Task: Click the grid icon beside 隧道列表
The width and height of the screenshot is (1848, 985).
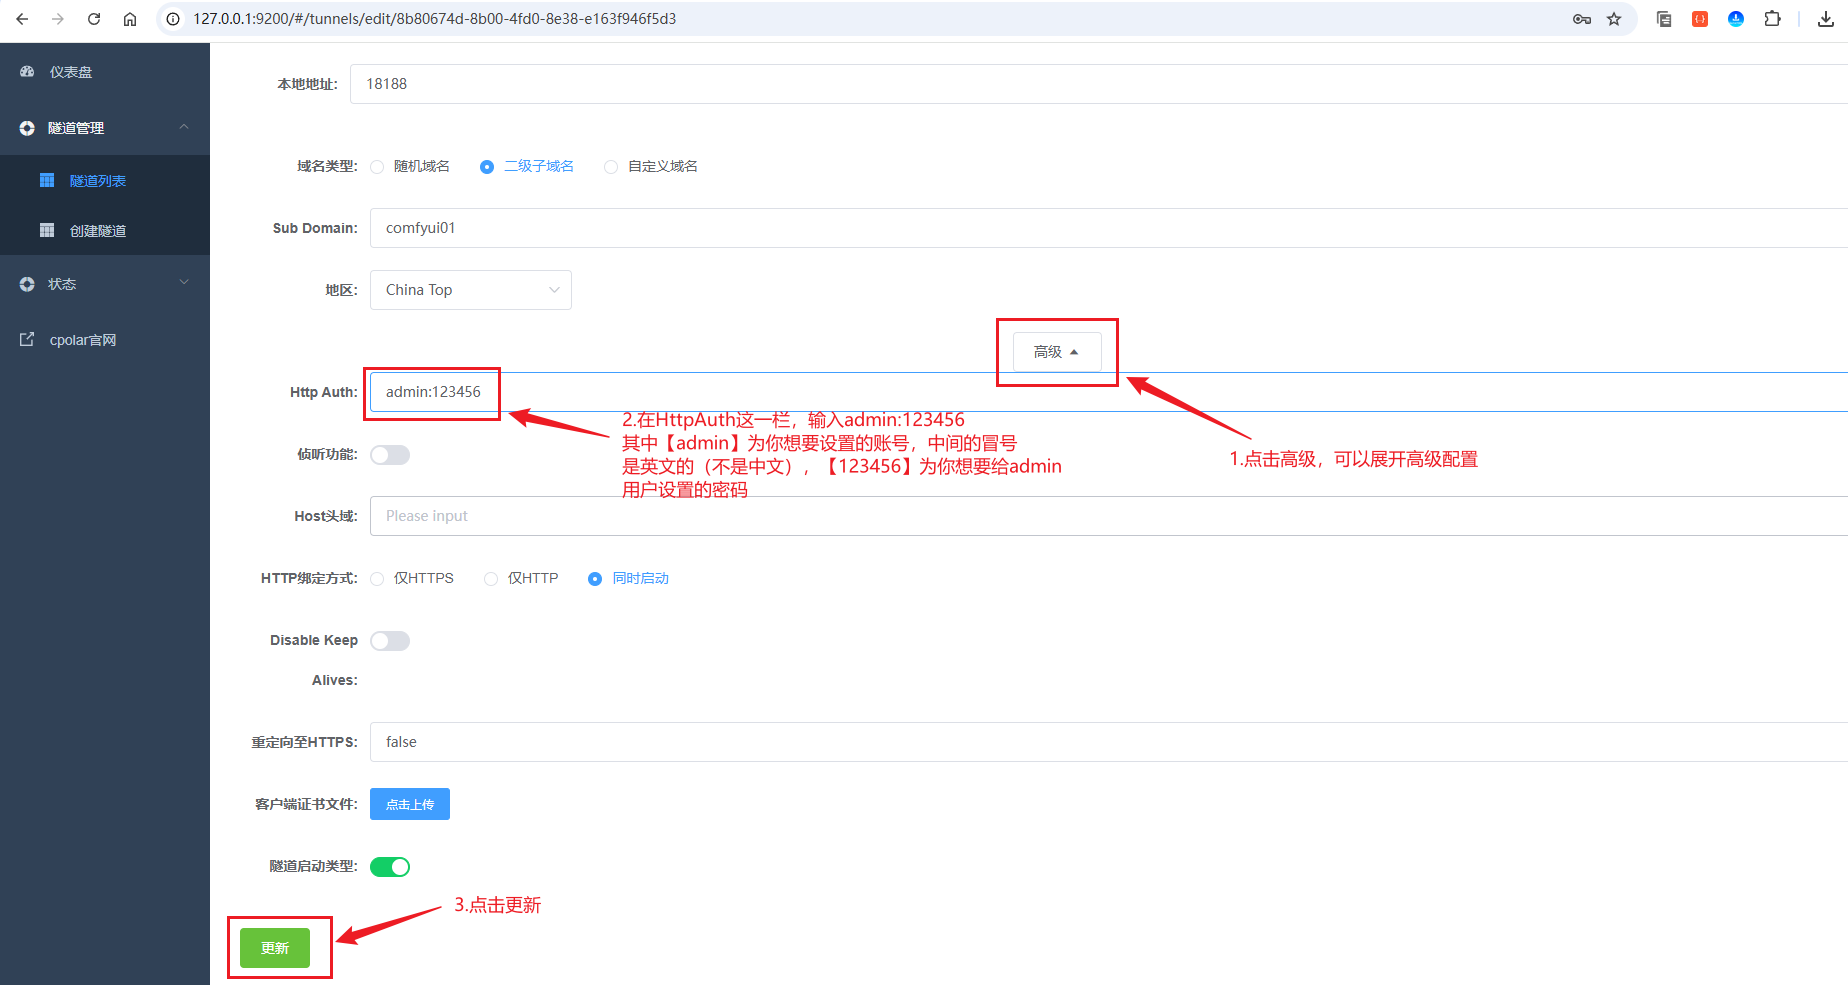Action: pos(47,180)
